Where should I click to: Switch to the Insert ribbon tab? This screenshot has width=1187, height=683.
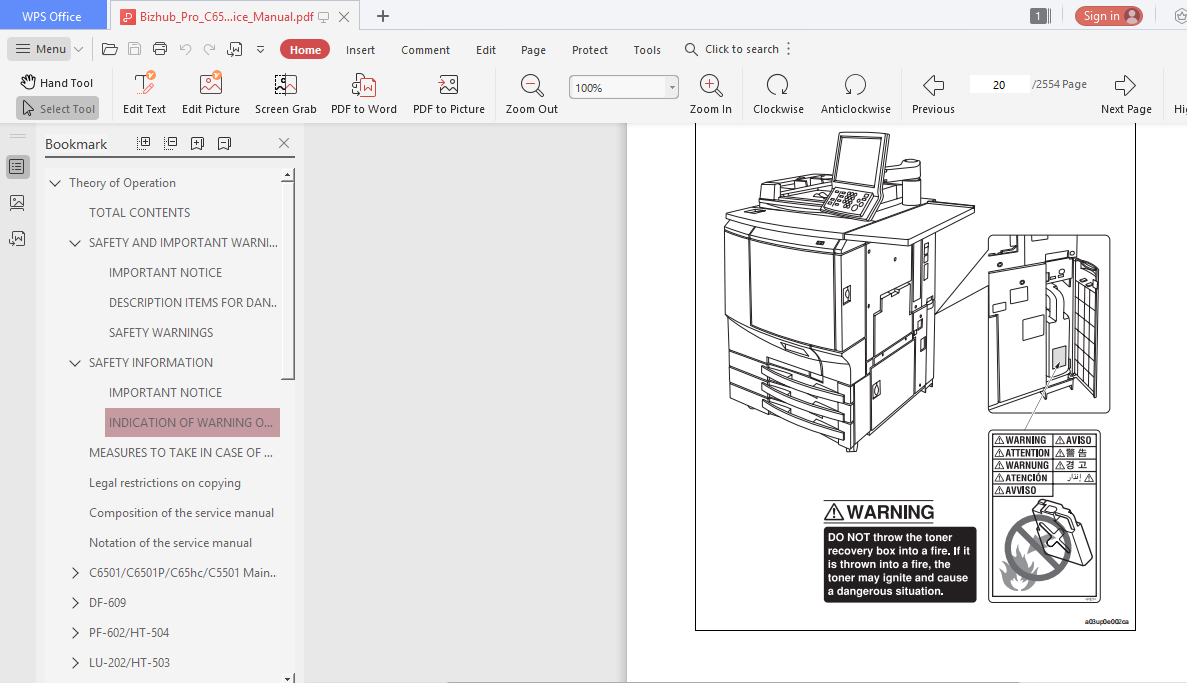click(x=360, y=50)
